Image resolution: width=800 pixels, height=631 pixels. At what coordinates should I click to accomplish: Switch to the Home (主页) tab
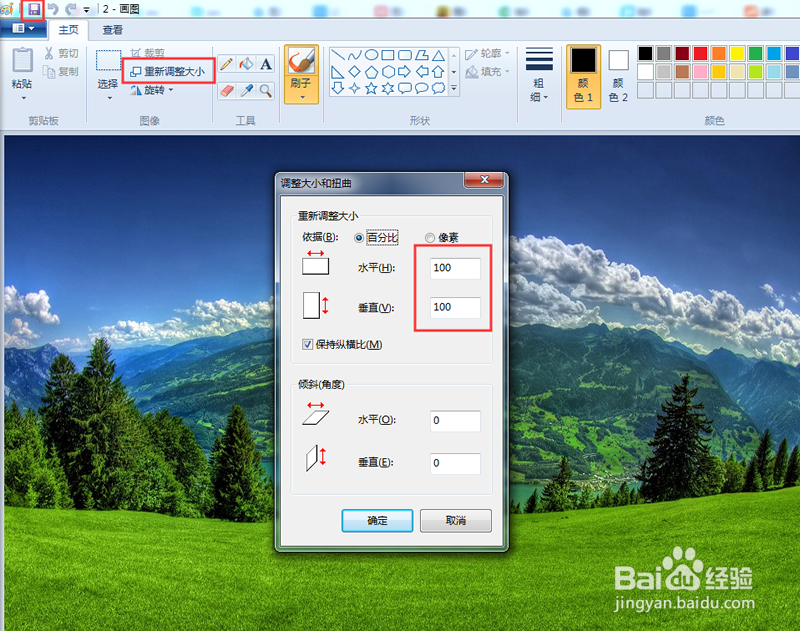pos(68,30)
